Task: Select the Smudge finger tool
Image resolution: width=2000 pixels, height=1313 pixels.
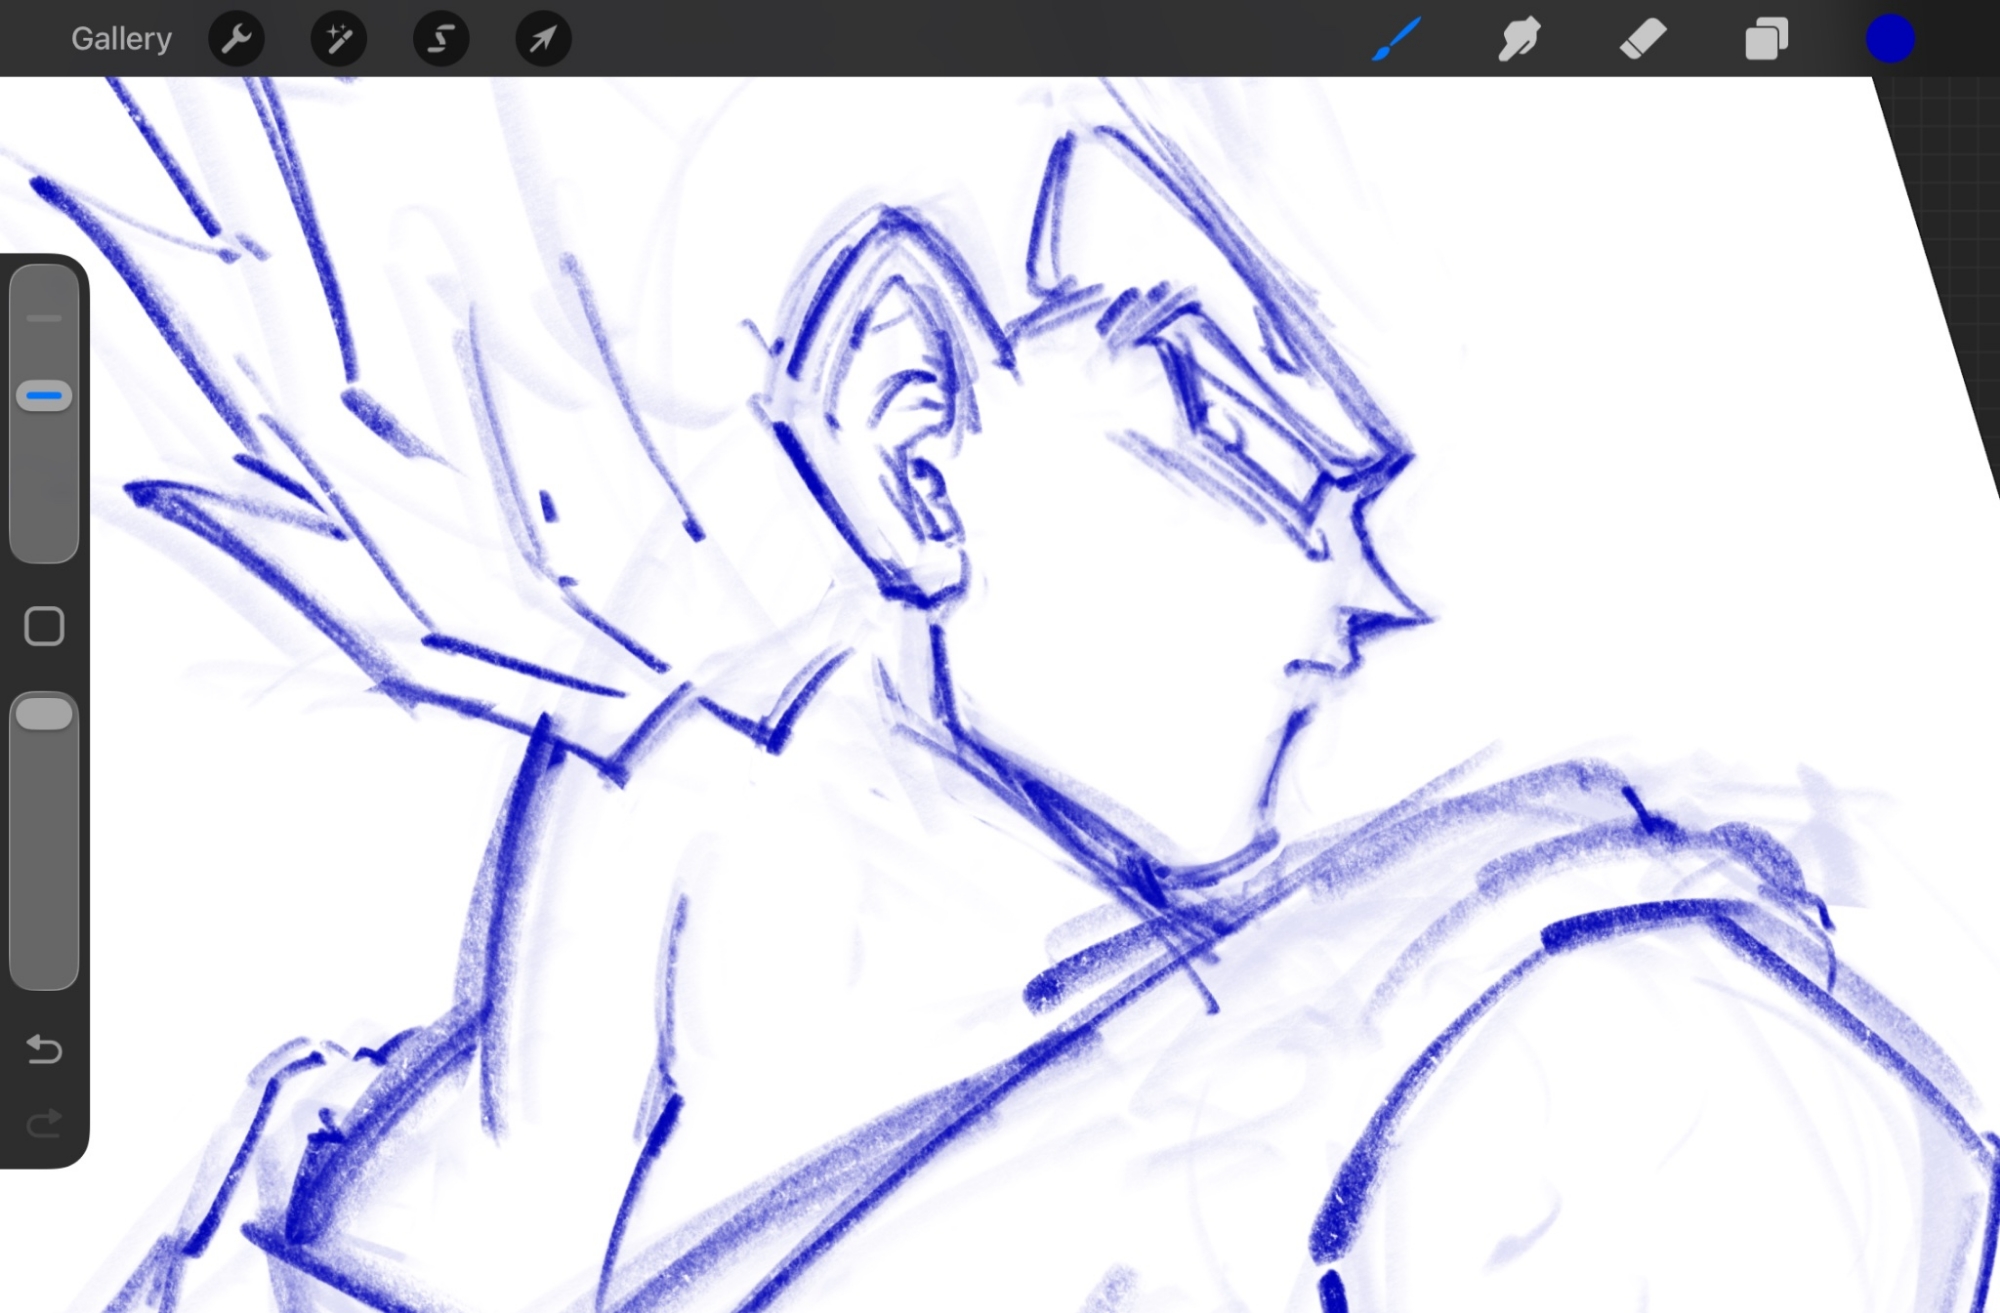Action: click(1519, 39)
